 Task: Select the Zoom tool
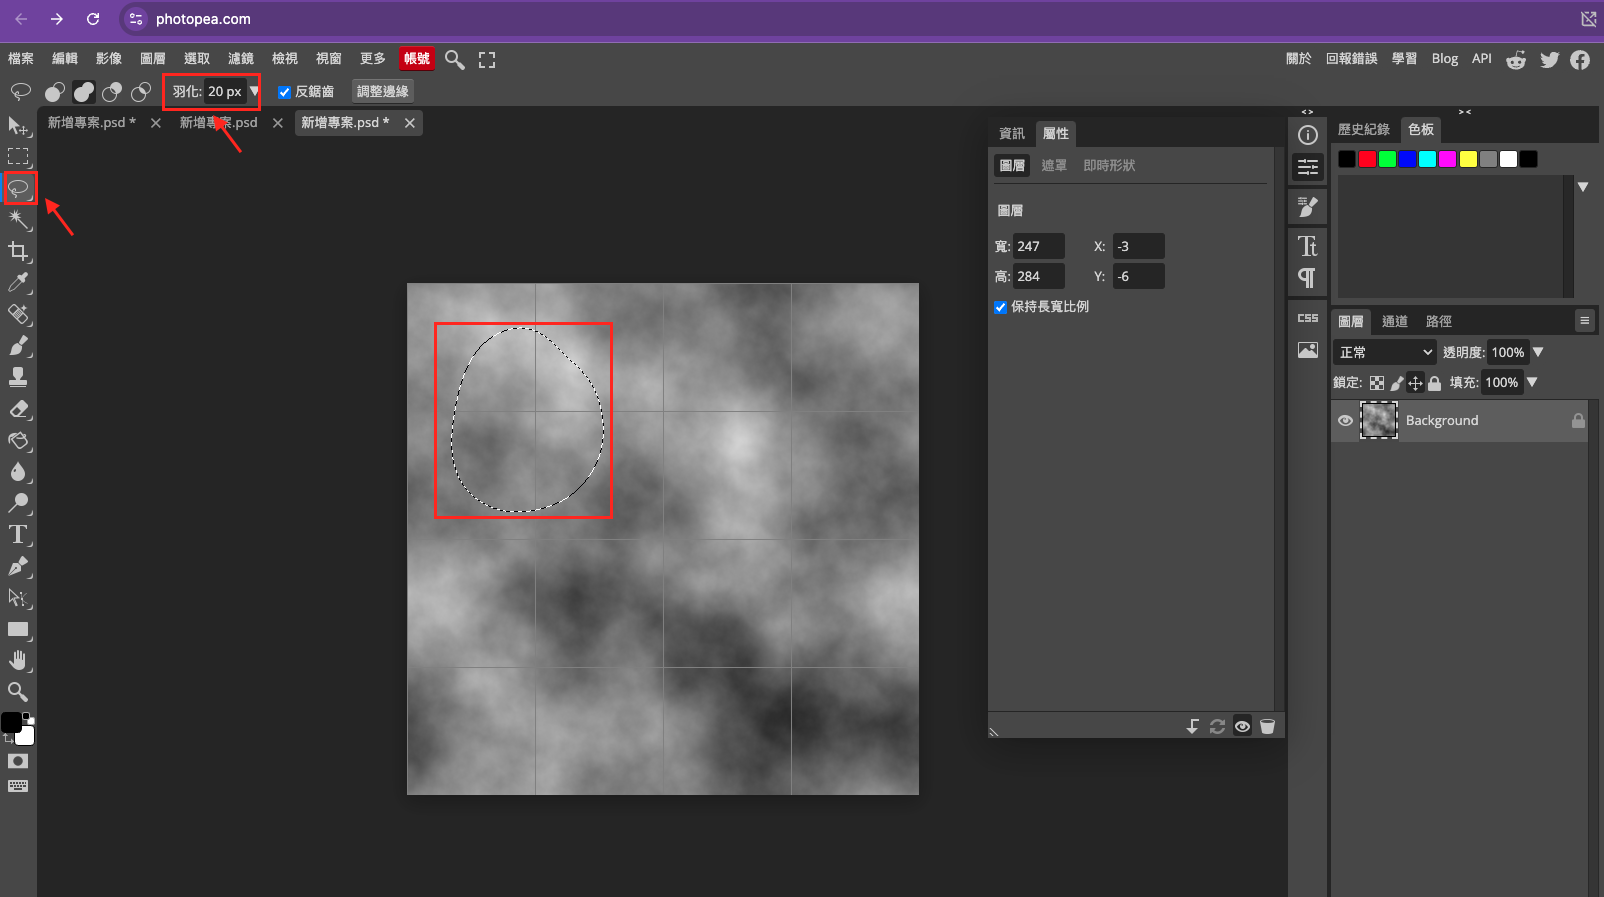[x=18, y=692]
